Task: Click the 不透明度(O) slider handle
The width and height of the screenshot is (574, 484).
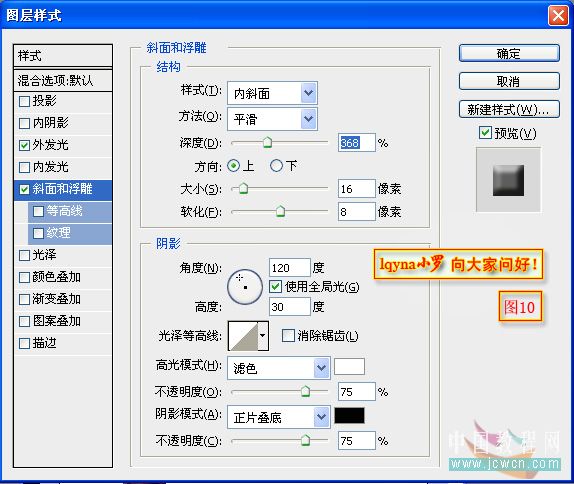Action: coord(305,392)
